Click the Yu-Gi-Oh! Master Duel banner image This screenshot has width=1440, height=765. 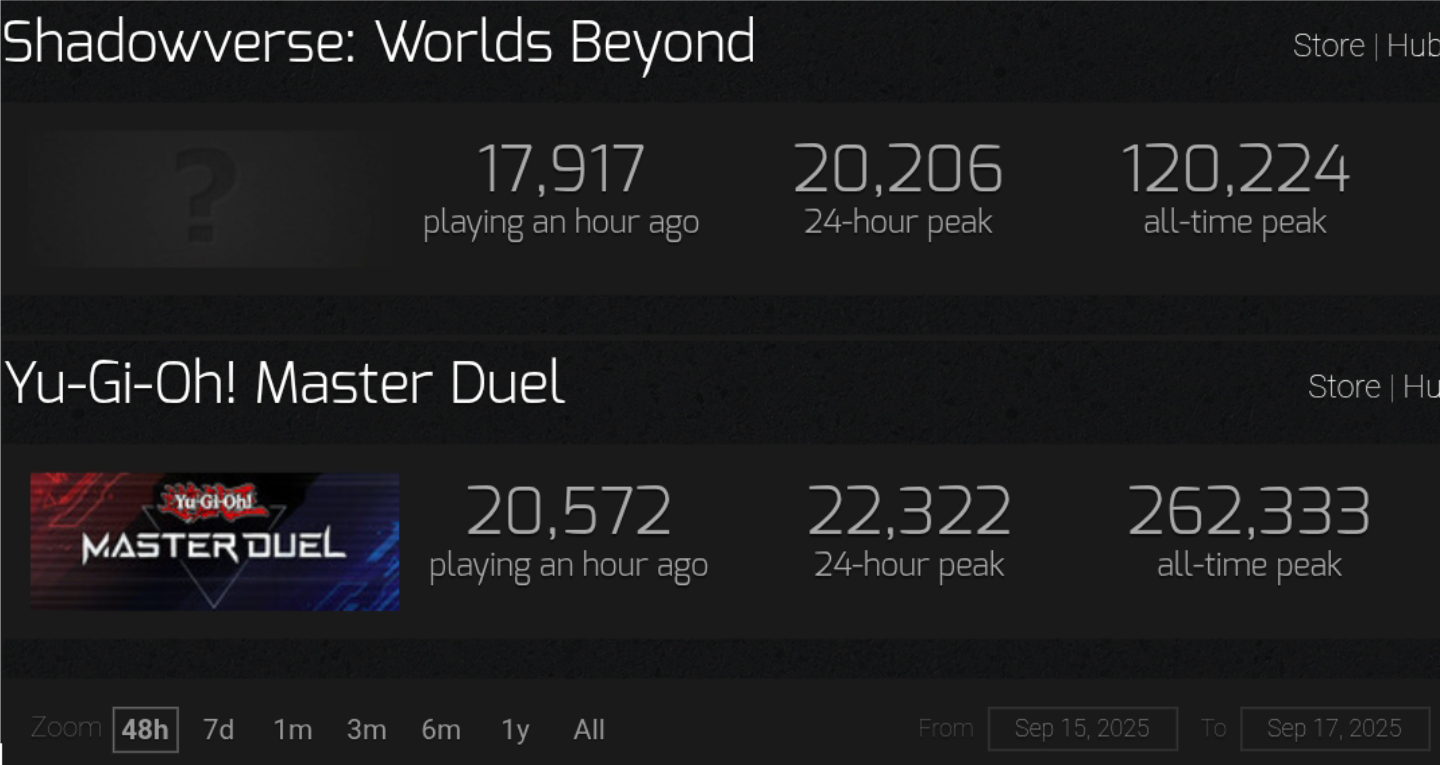(215, 541)
